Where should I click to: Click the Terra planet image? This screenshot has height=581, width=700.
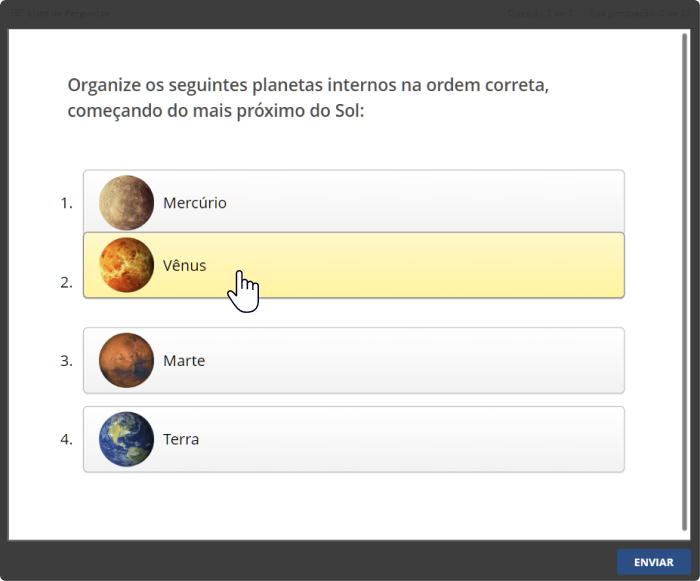126,439
